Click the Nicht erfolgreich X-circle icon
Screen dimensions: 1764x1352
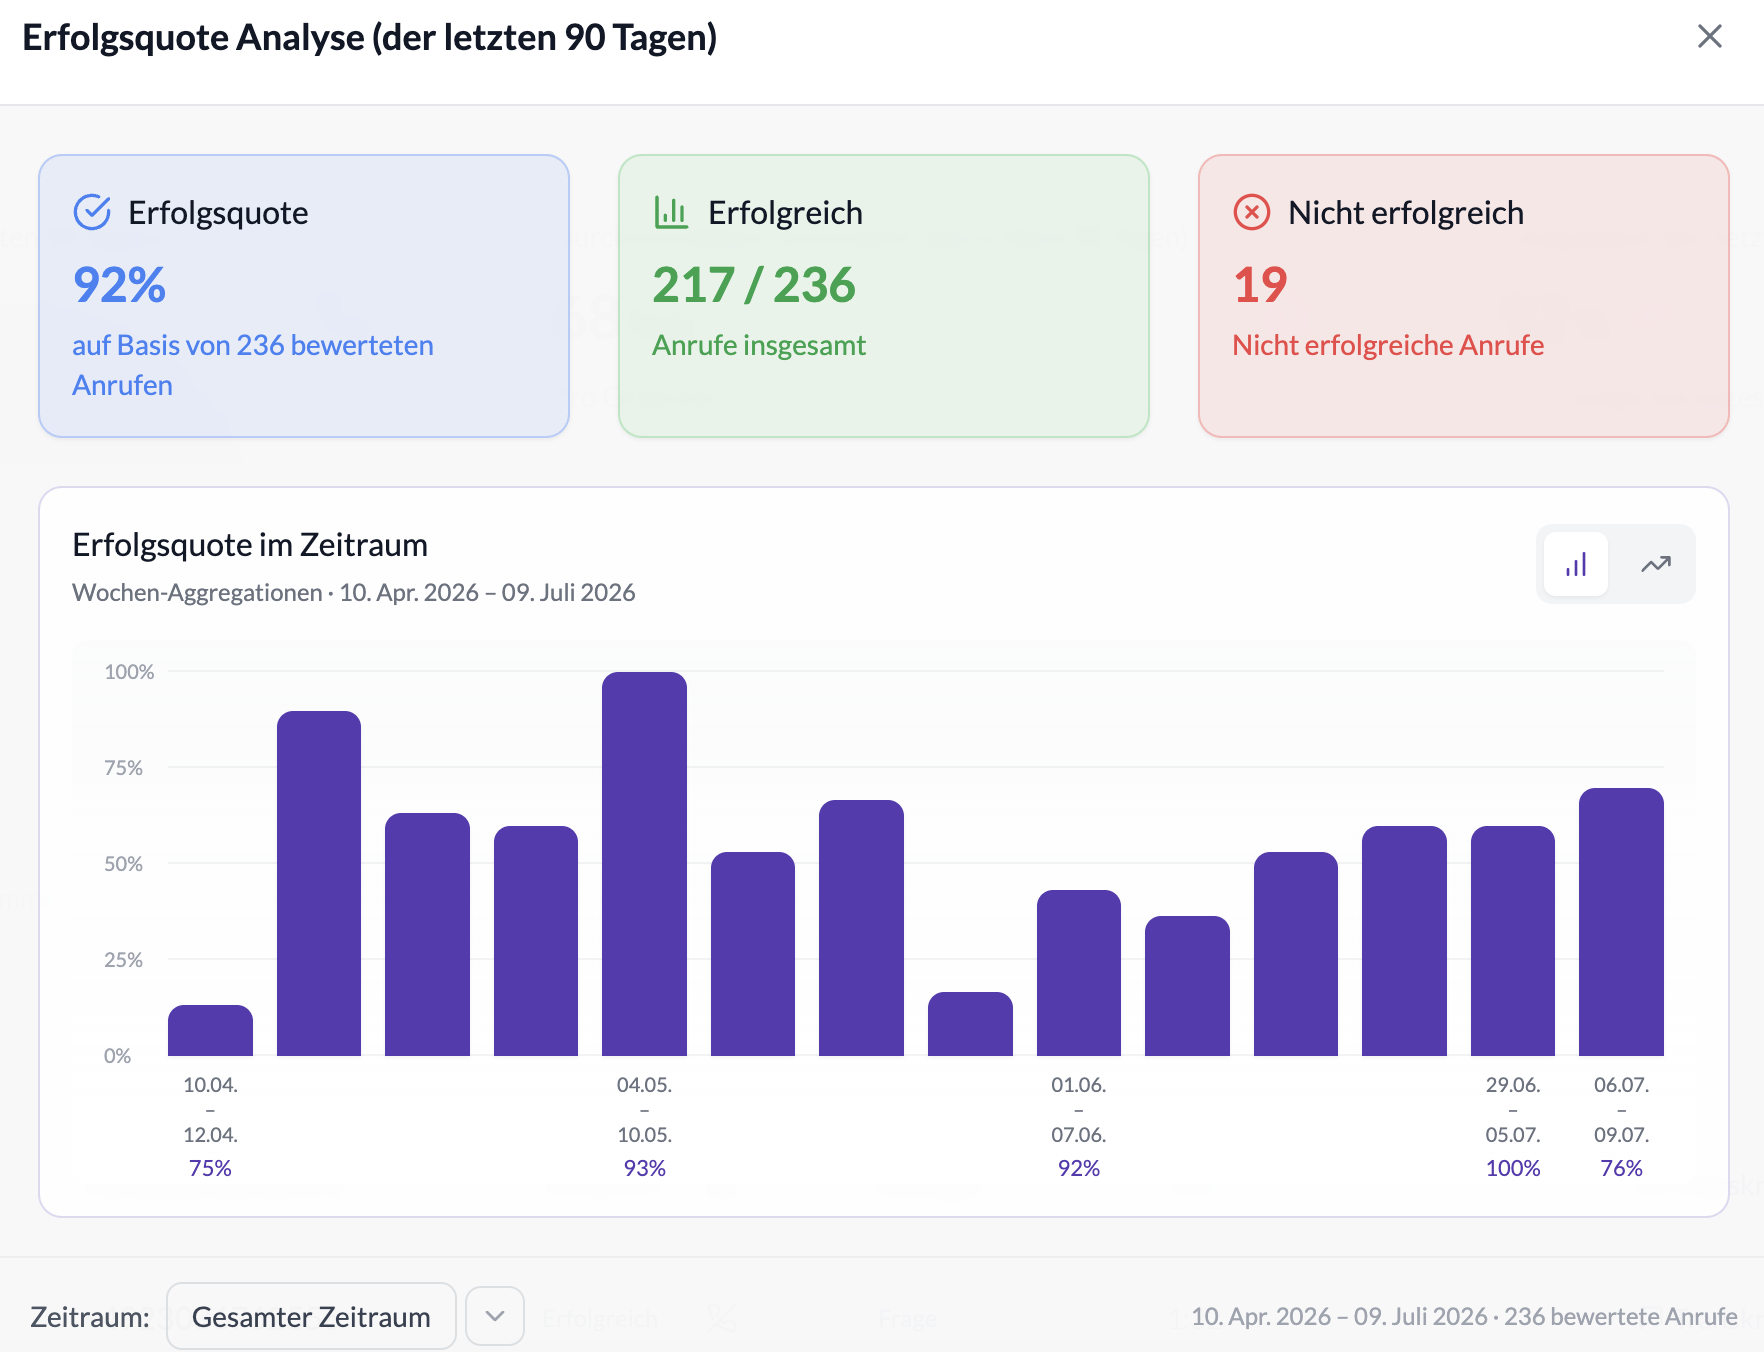click(x=1251, y=212)
